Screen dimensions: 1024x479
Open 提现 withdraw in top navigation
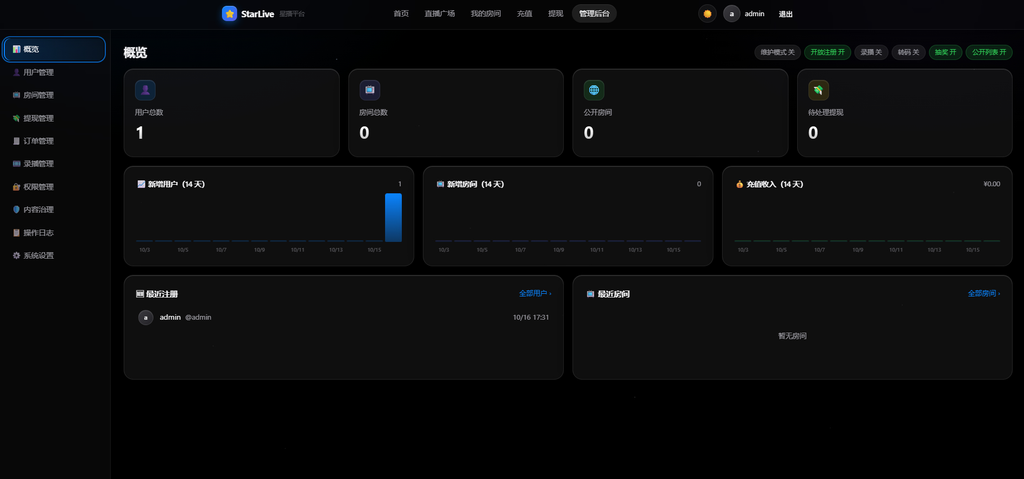[x=556, y=14]
